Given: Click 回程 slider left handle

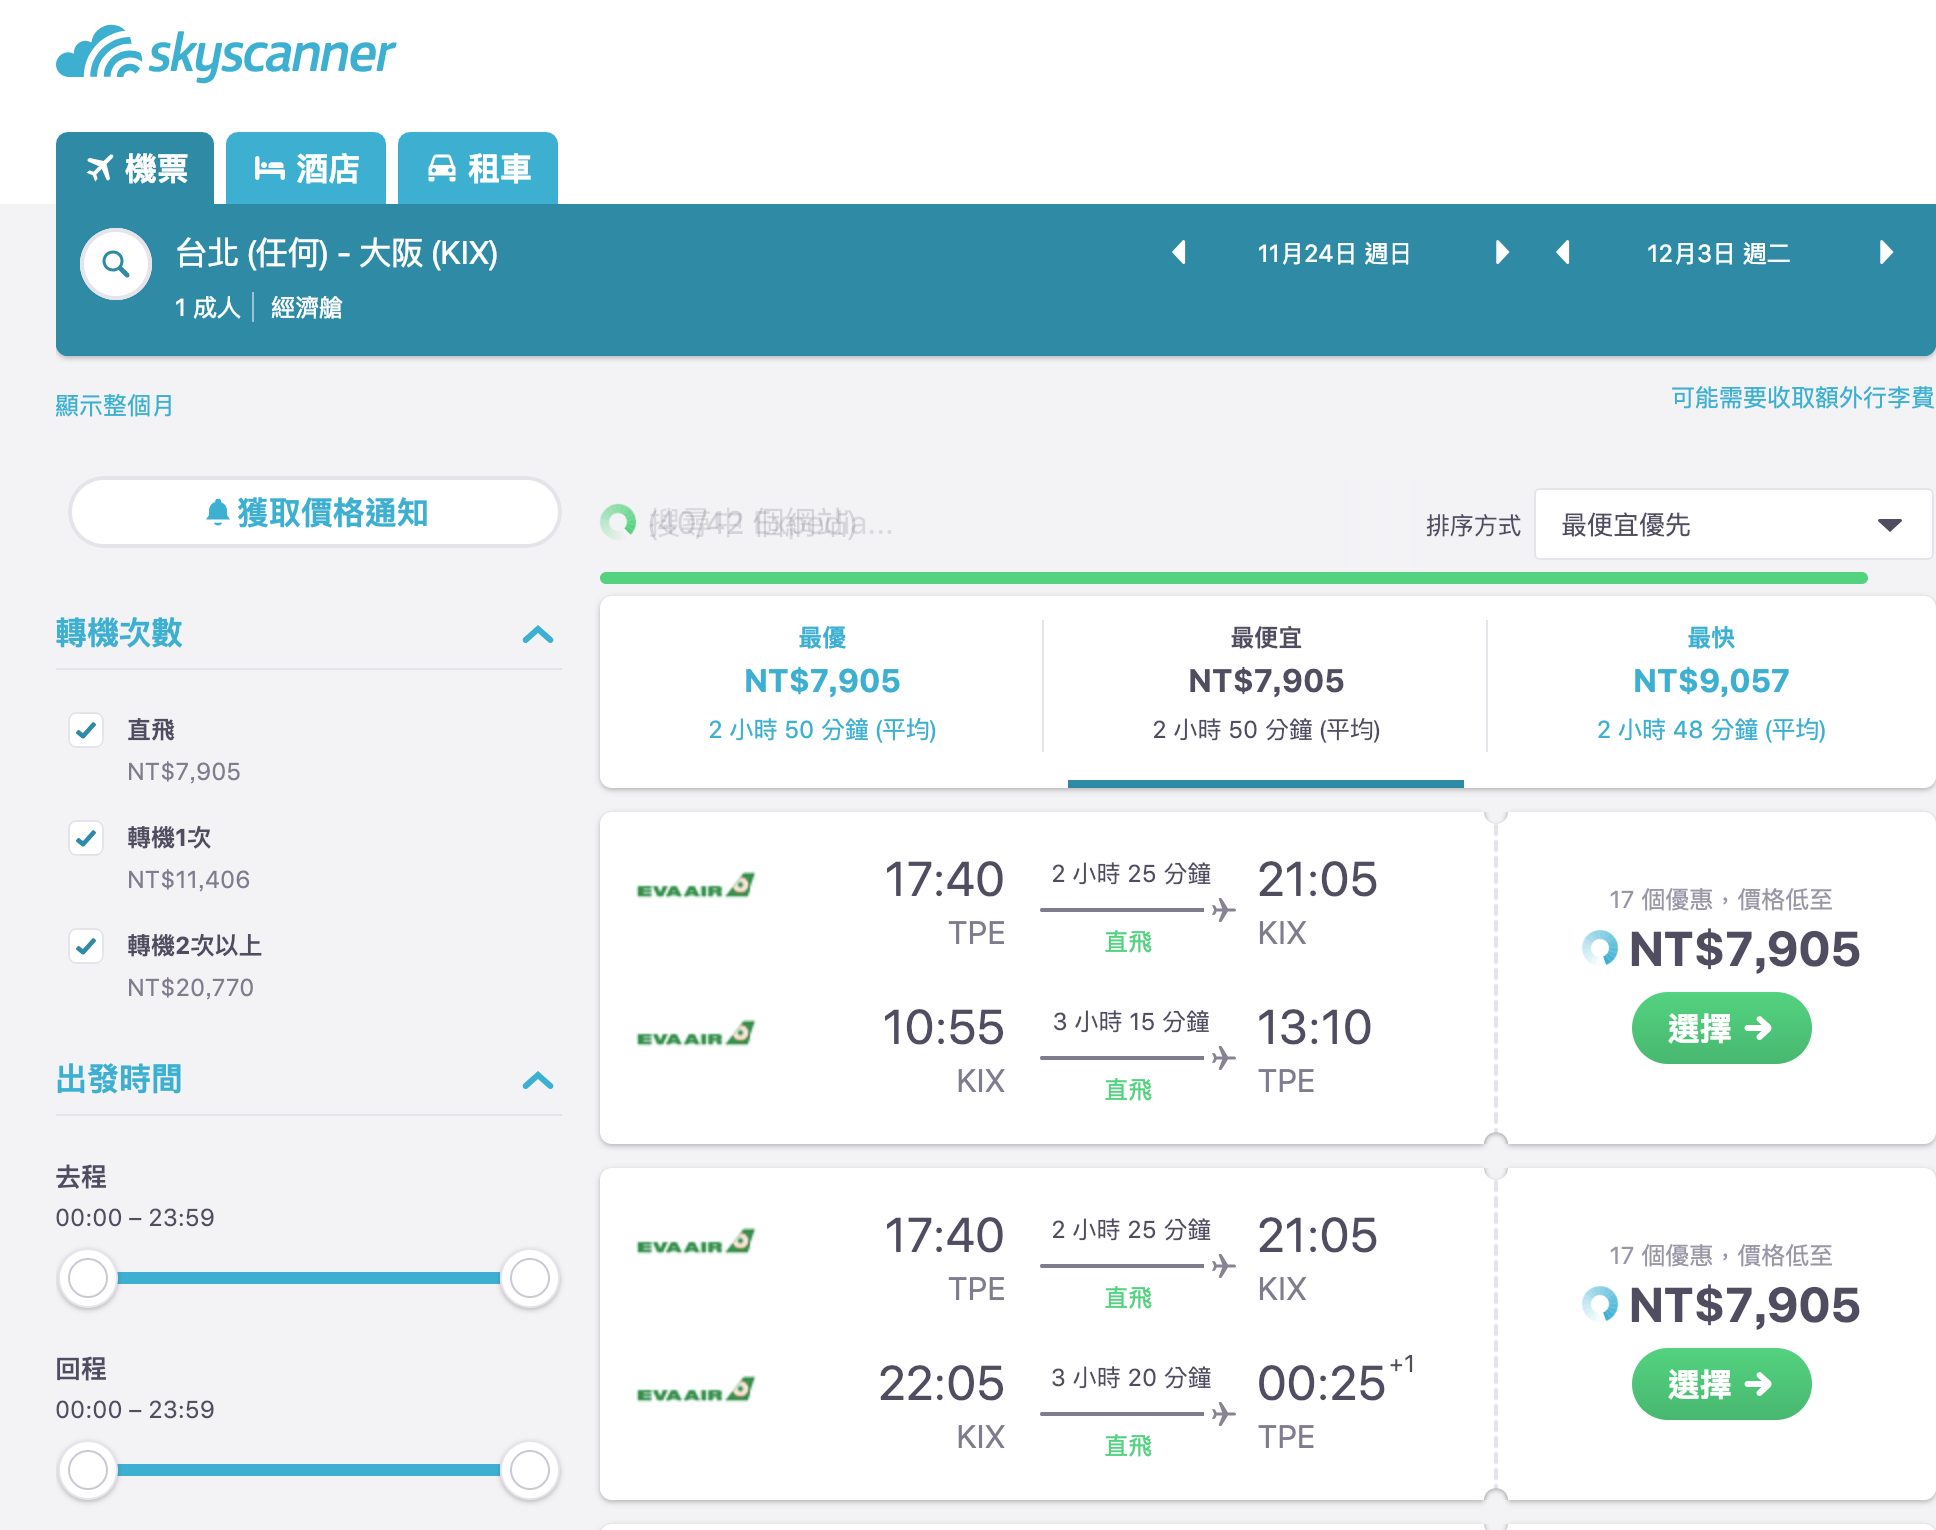Looking at the screenshot, I should point(88,1469).
